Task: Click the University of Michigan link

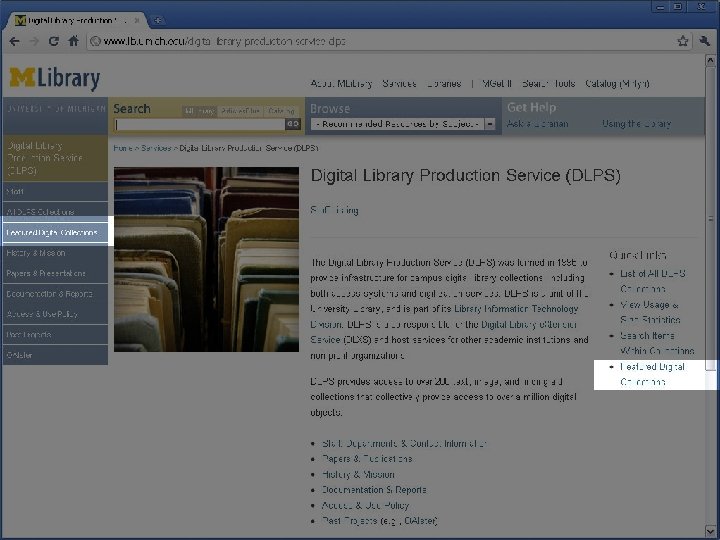Action: 56,109
